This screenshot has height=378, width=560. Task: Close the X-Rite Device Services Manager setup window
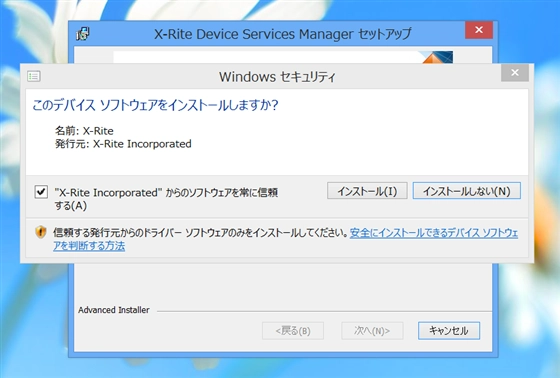(x=479, y=30)
